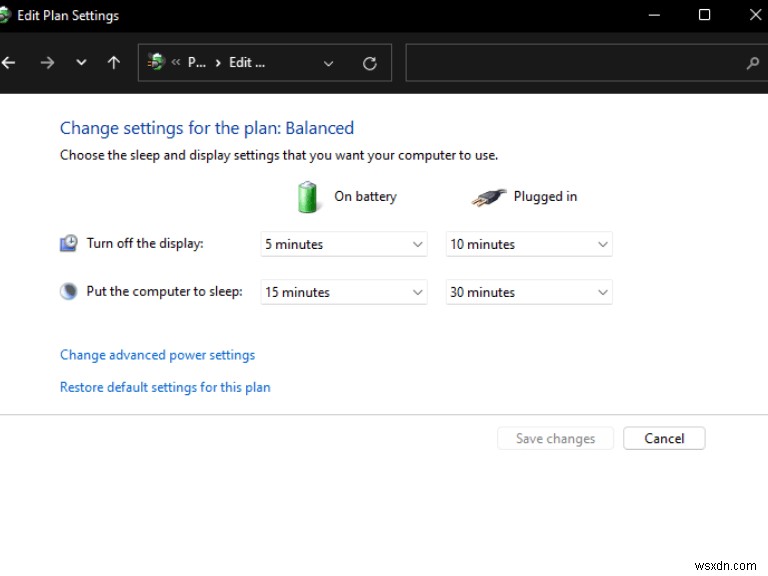Go up one level arrow
This screenshot has height=576, width=768.
[x=114, y=63]
